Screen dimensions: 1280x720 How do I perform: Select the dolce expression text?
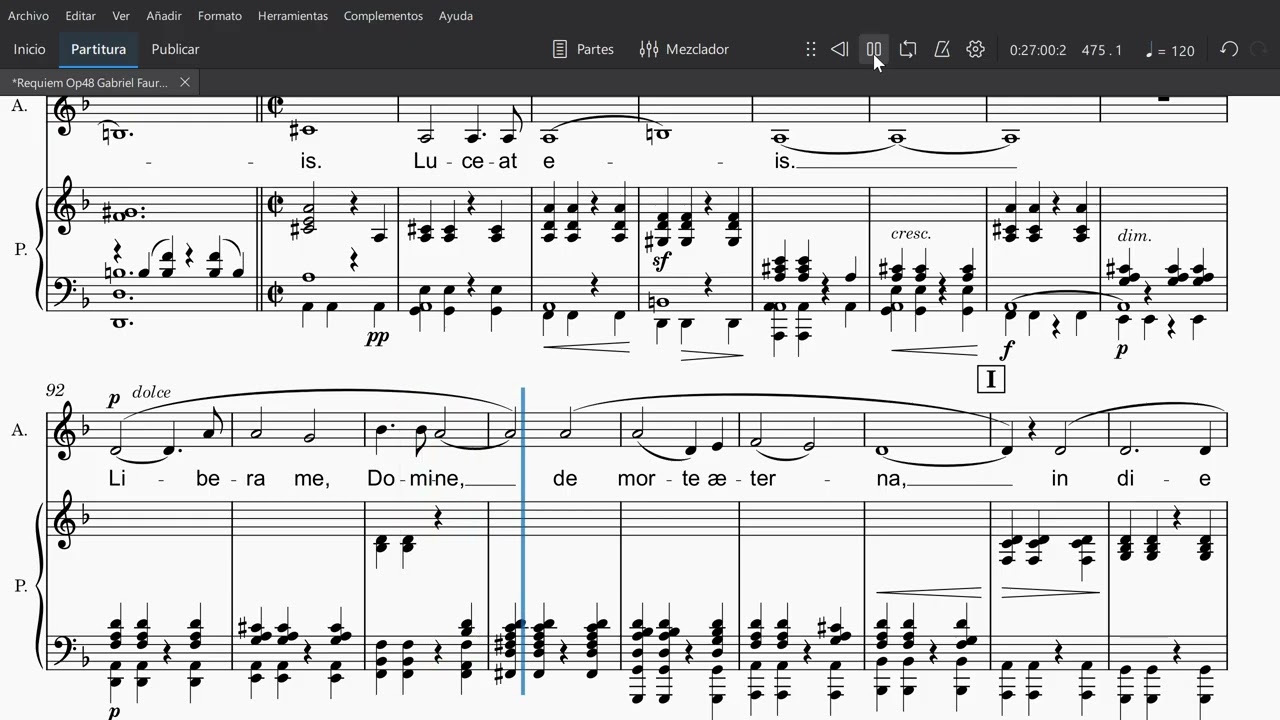click(151, 392)
